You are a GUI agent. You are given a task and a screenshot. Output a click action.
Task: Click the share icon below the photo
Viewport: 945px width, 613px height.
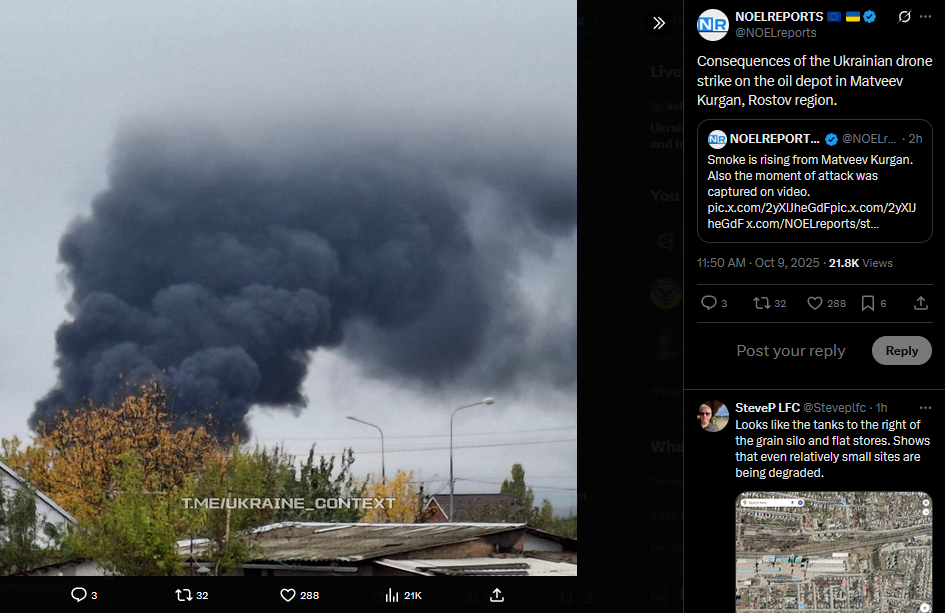point(497,595)
